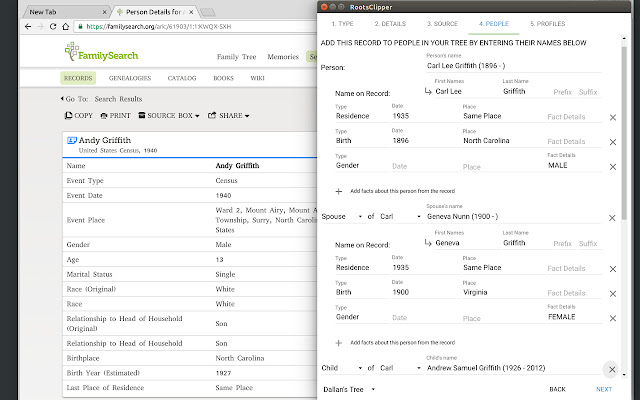Click the PRINT icon on record toolbar
Screen dimensions: 640x400
104,116
